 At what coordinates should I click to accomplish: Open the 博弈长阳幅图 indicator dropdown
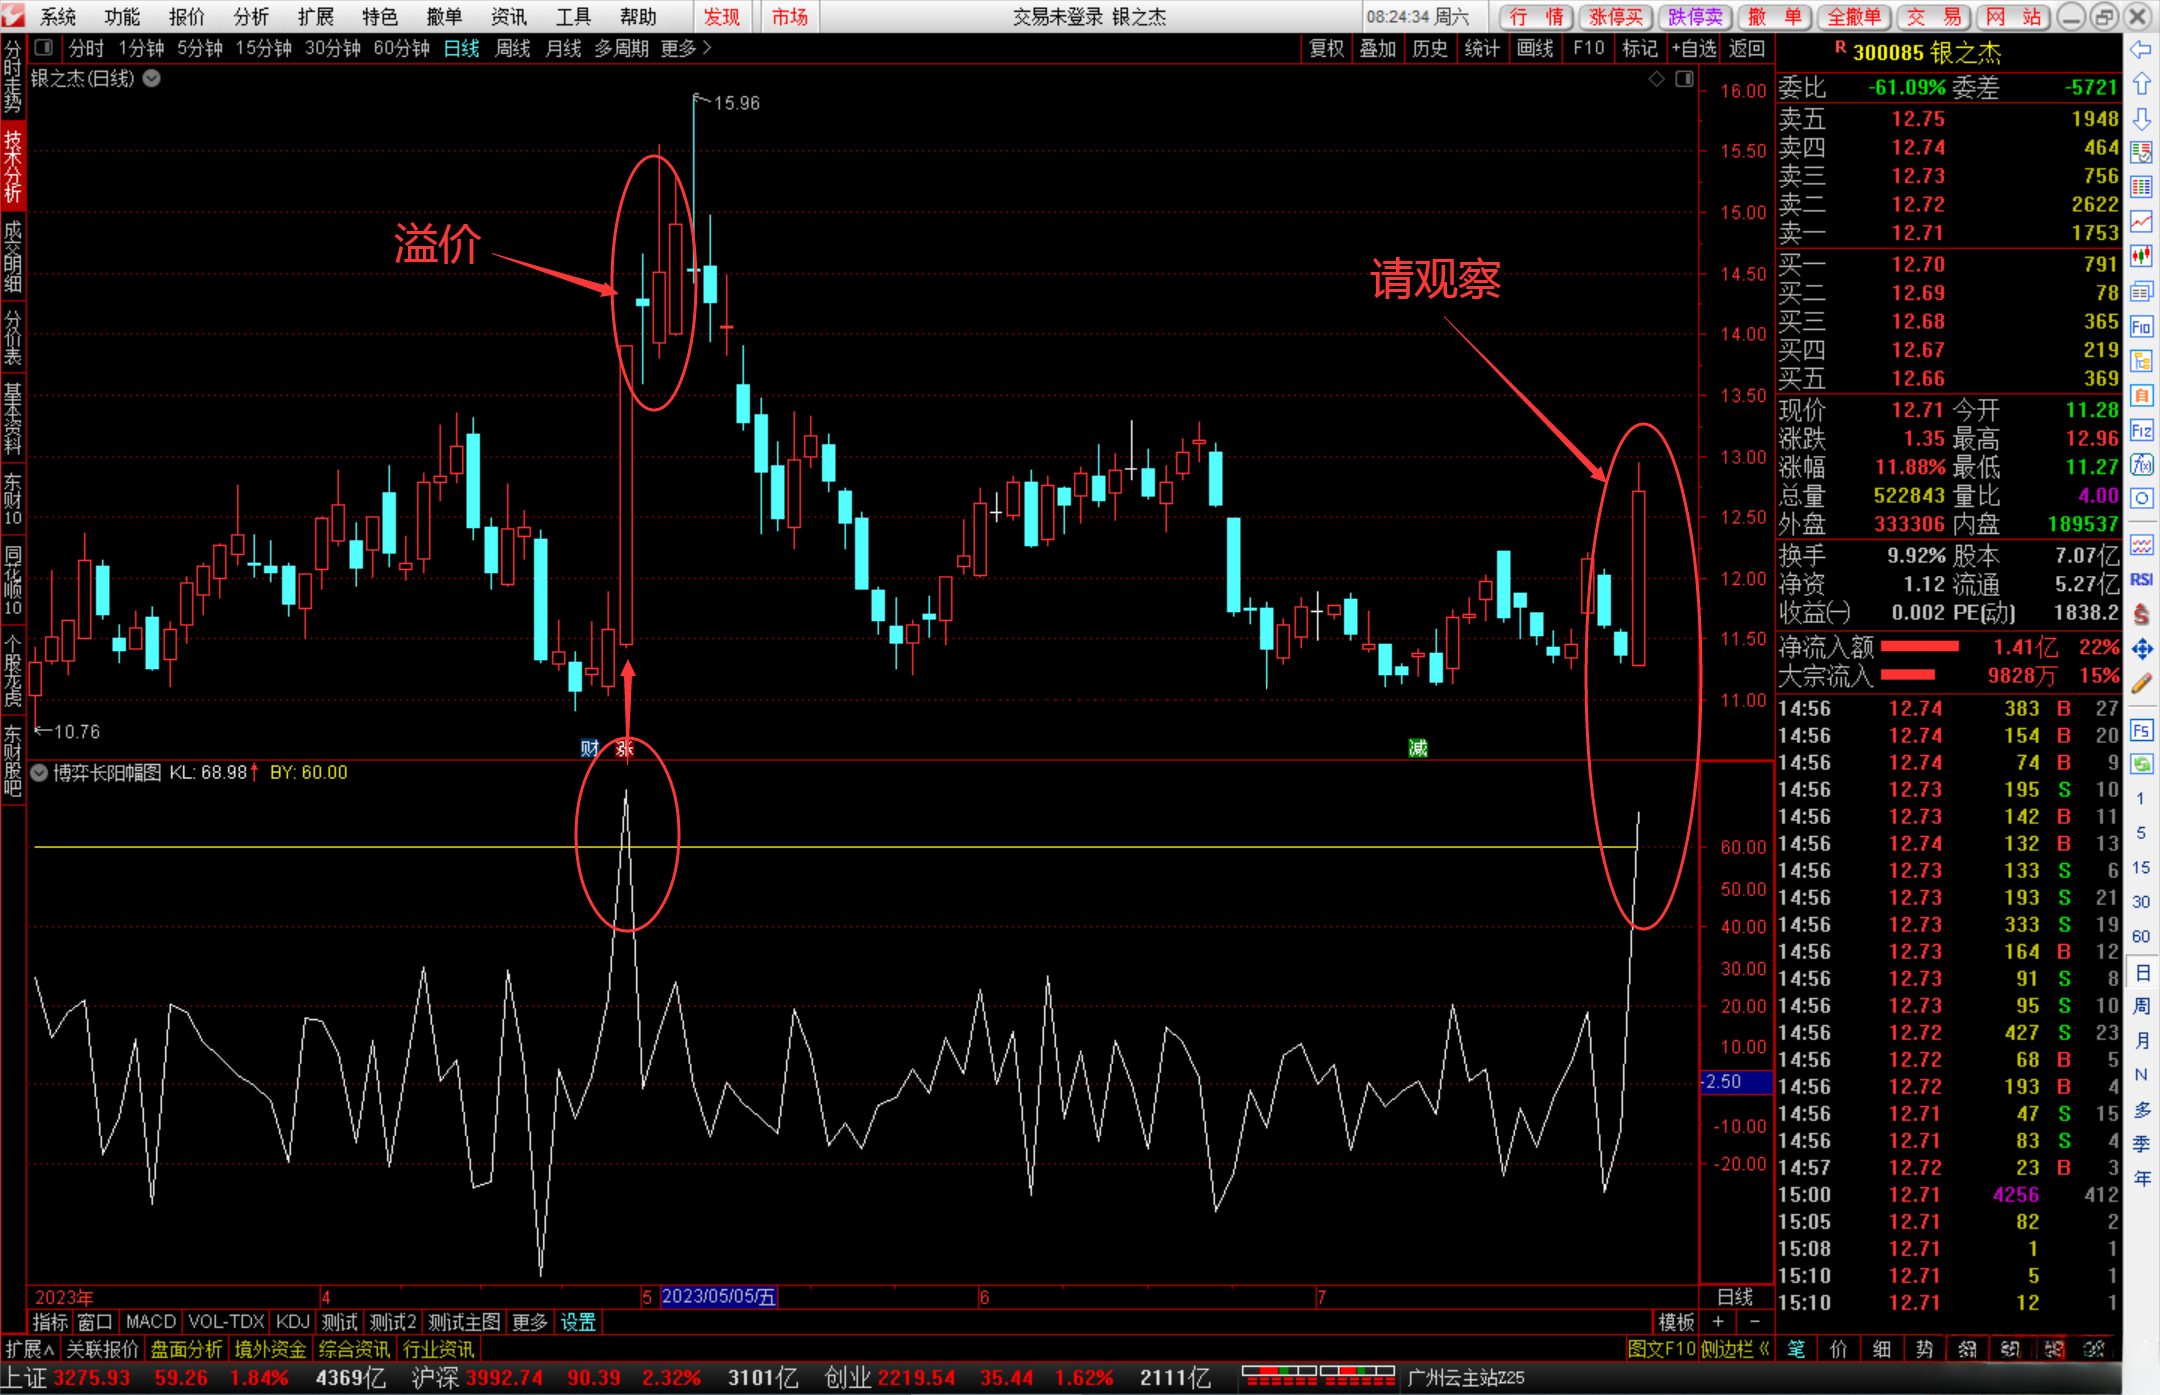coord(39,772)
